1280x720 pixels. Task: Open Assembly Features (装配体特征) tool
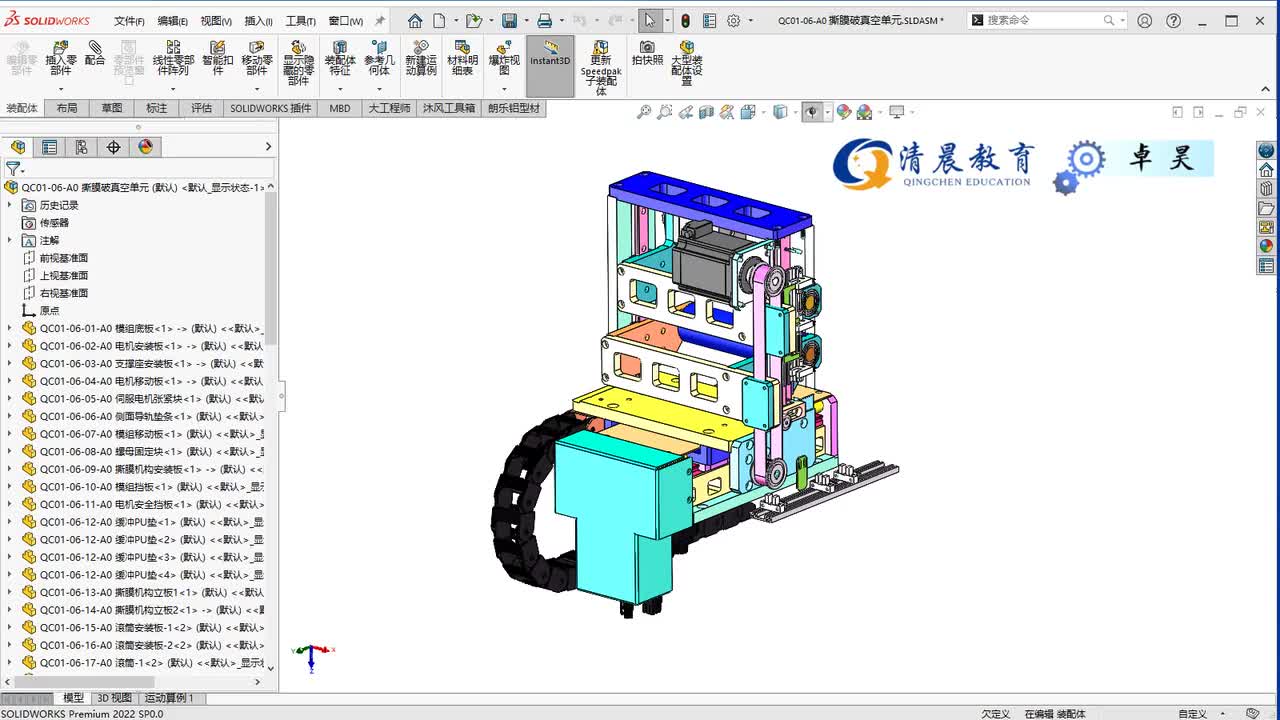click(340, 58)
